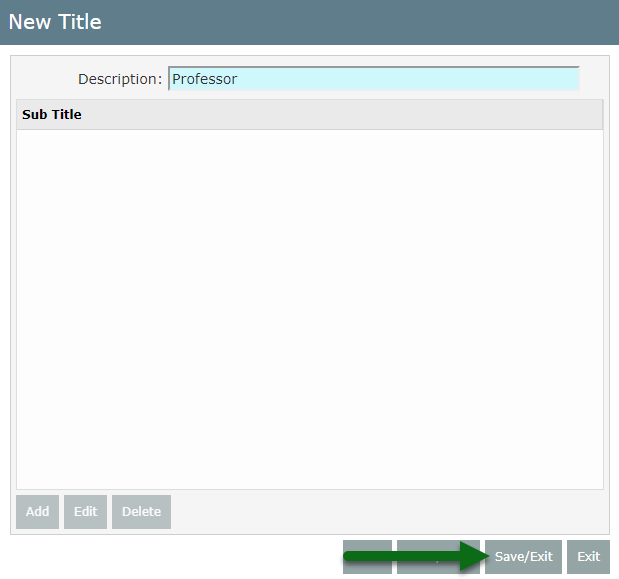Click the Description field containing Professor
Image resolution: width=619 pixels, height=579 pixels.
tap(373, 79)
